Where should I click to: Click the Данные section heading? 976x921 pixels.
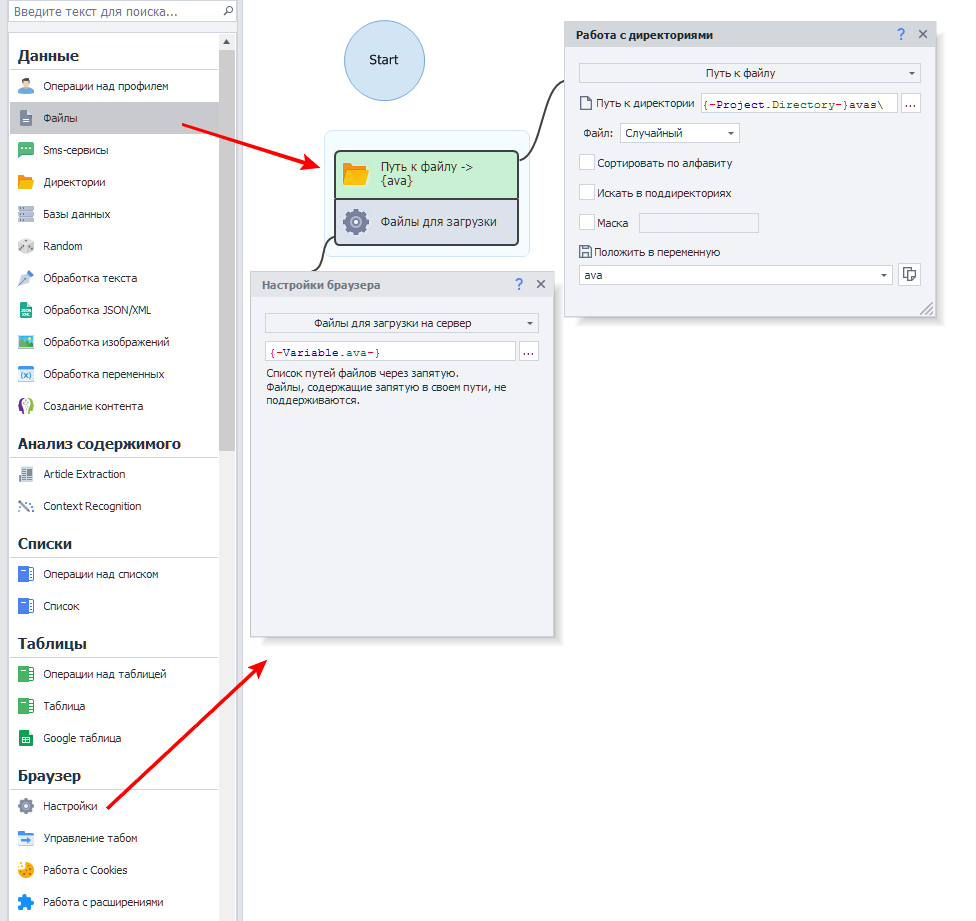tap(49, 56)
